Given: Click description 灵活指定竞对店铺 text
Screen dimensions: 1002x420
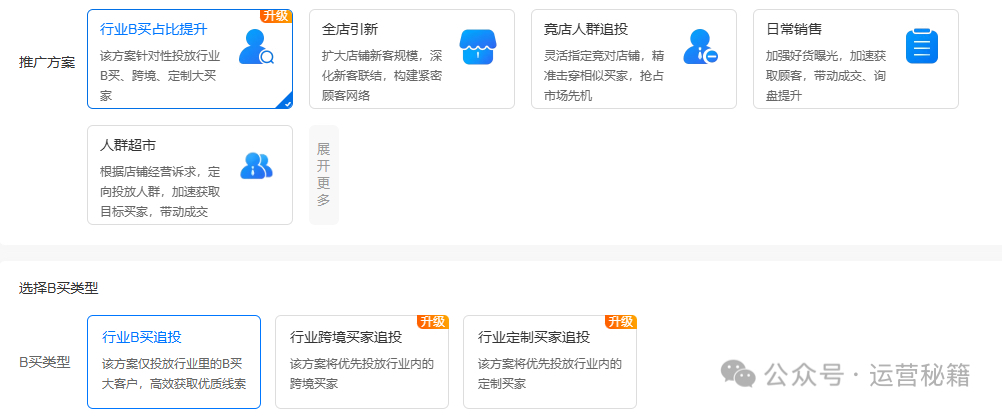Looking at the screenshot, I should (604, 75).
